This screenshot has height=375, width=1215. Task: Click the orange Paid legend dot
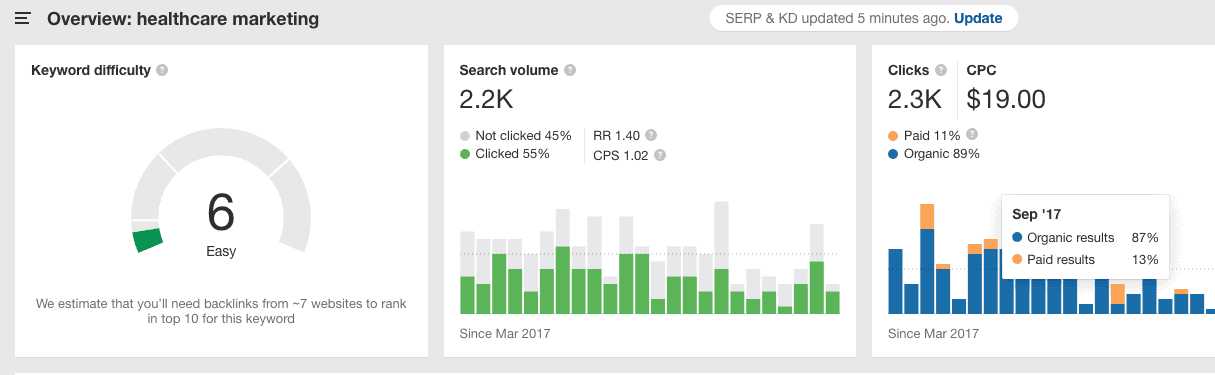pyautogui.click(x=893, y=135)
